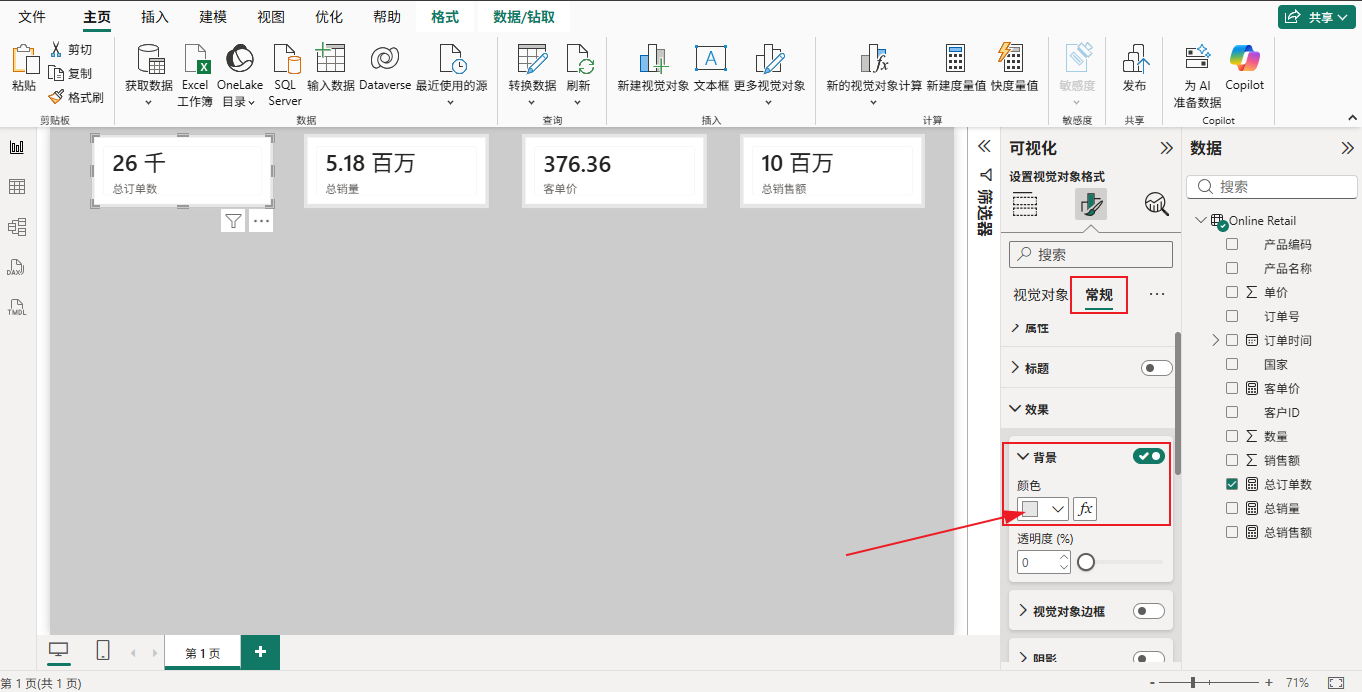Collapse the 数据 pane
The width and height of the screenshot is (1362, 692).
[1347, 148]
